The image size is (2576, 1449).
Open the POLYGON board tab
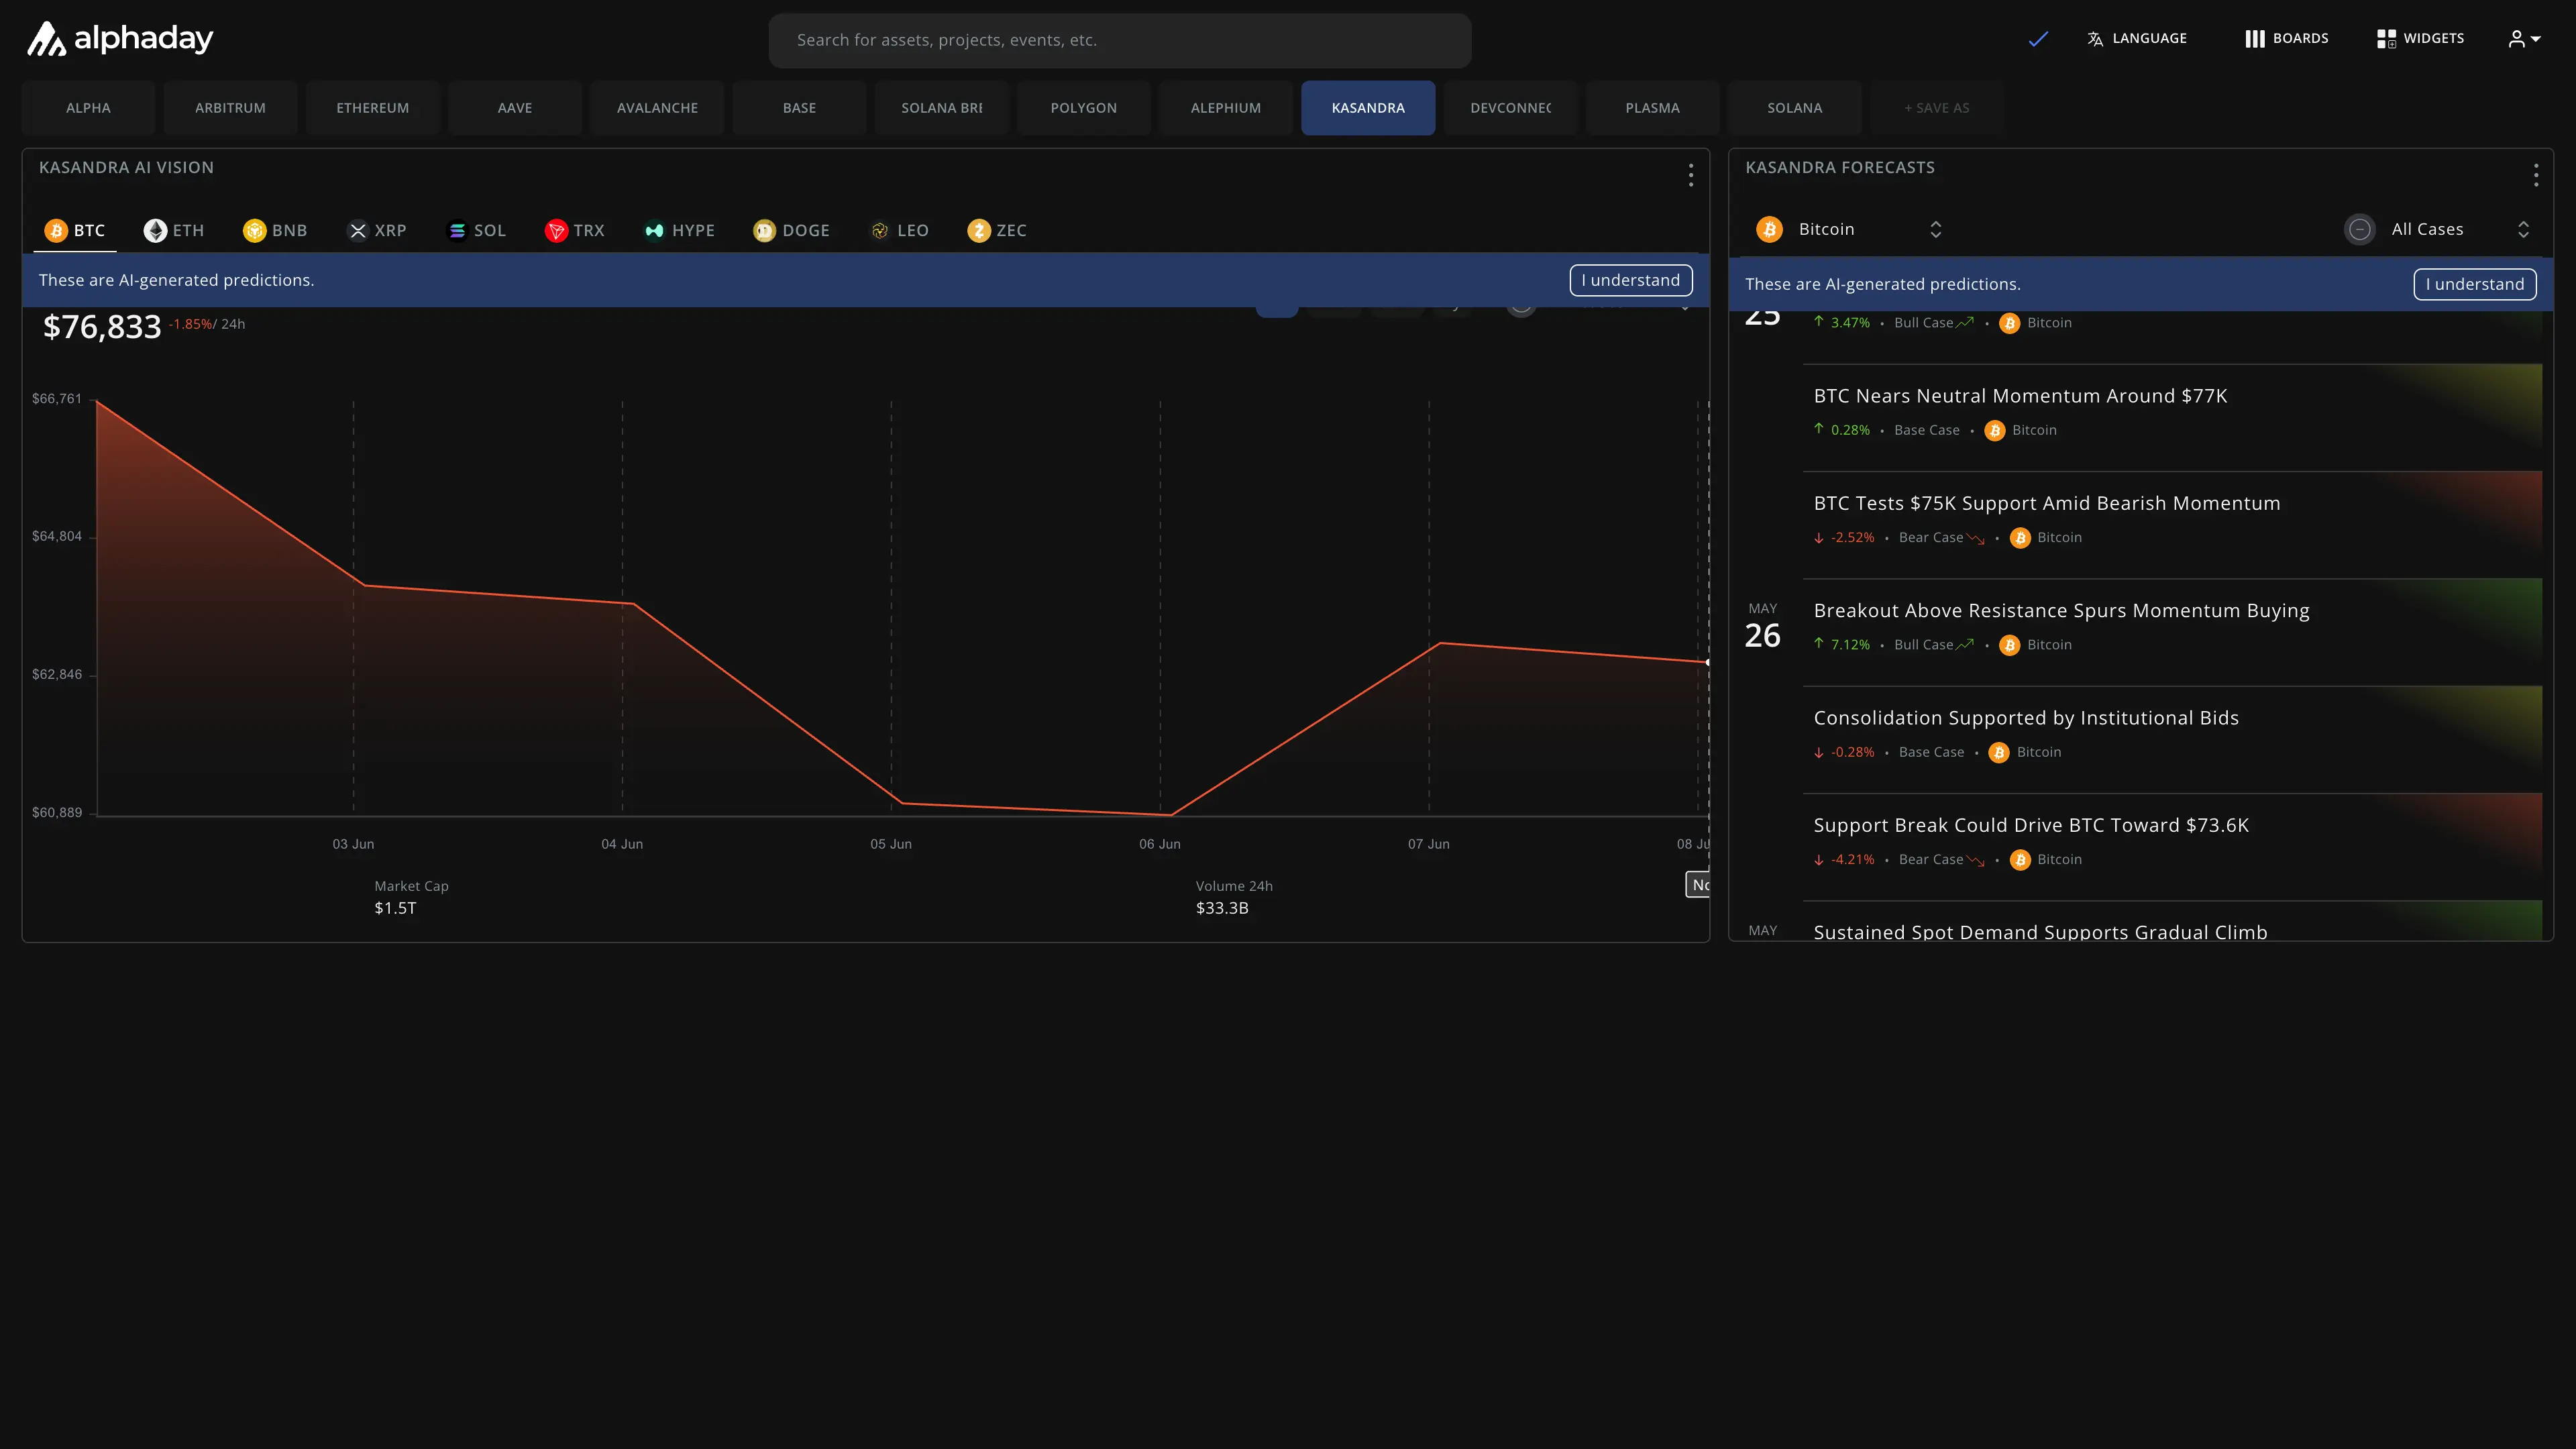(x=1083, y=108)
